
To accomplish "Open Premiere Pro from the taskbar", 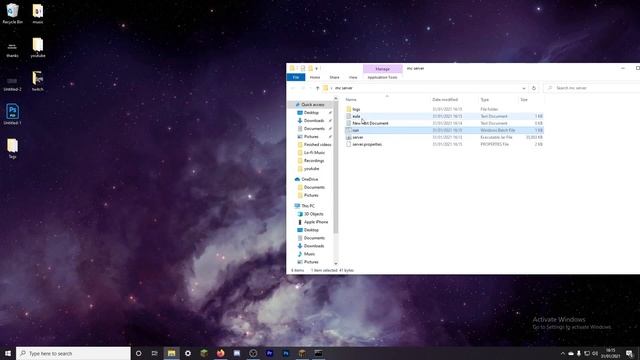I will point(269,353).
